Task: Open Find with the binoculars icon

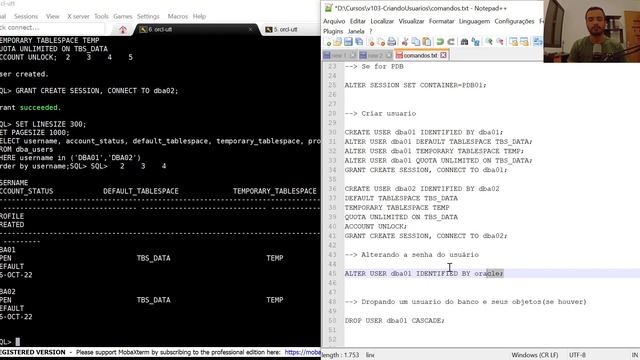Action: click(x=464, y=42)
